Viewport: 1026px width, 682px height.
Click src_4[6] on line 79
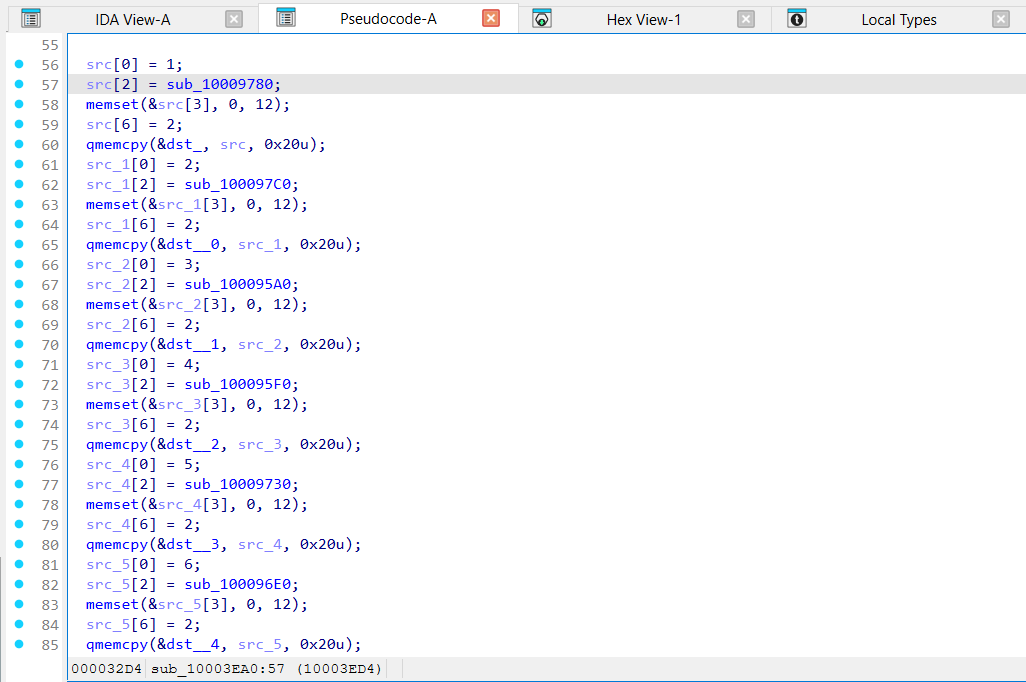(121, 526)
